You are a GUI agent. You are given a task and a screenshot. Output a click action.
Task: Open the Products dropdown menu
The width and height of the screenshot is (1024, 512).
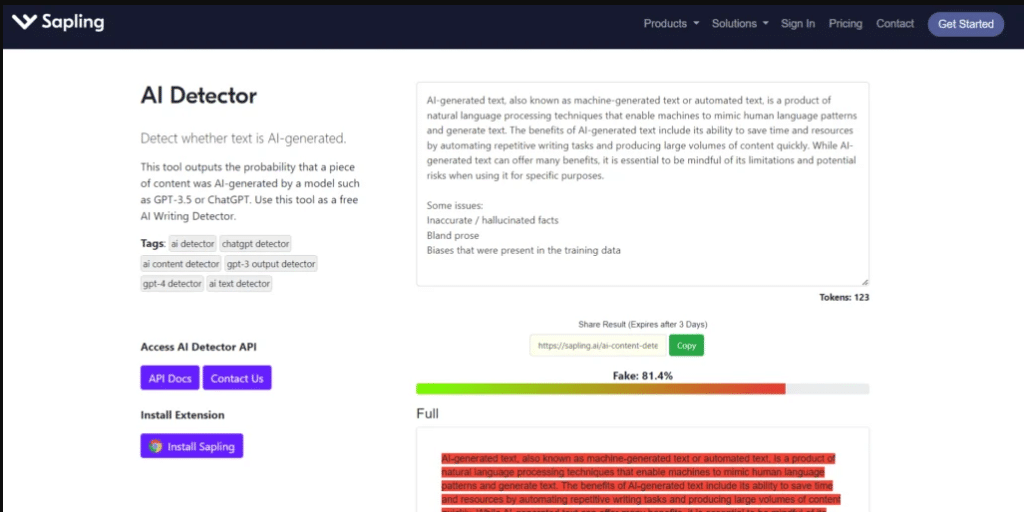671,24
